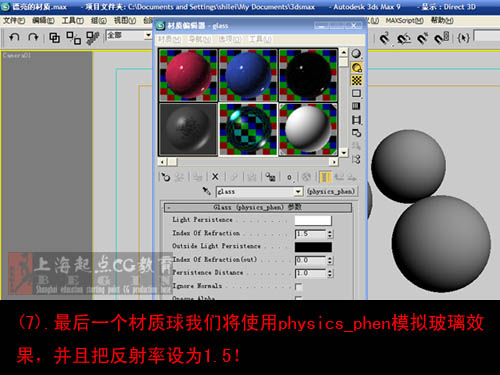500x375 pixels.
Task: Click the Persistence Distance spinner arrows
Action: [330, 273]
